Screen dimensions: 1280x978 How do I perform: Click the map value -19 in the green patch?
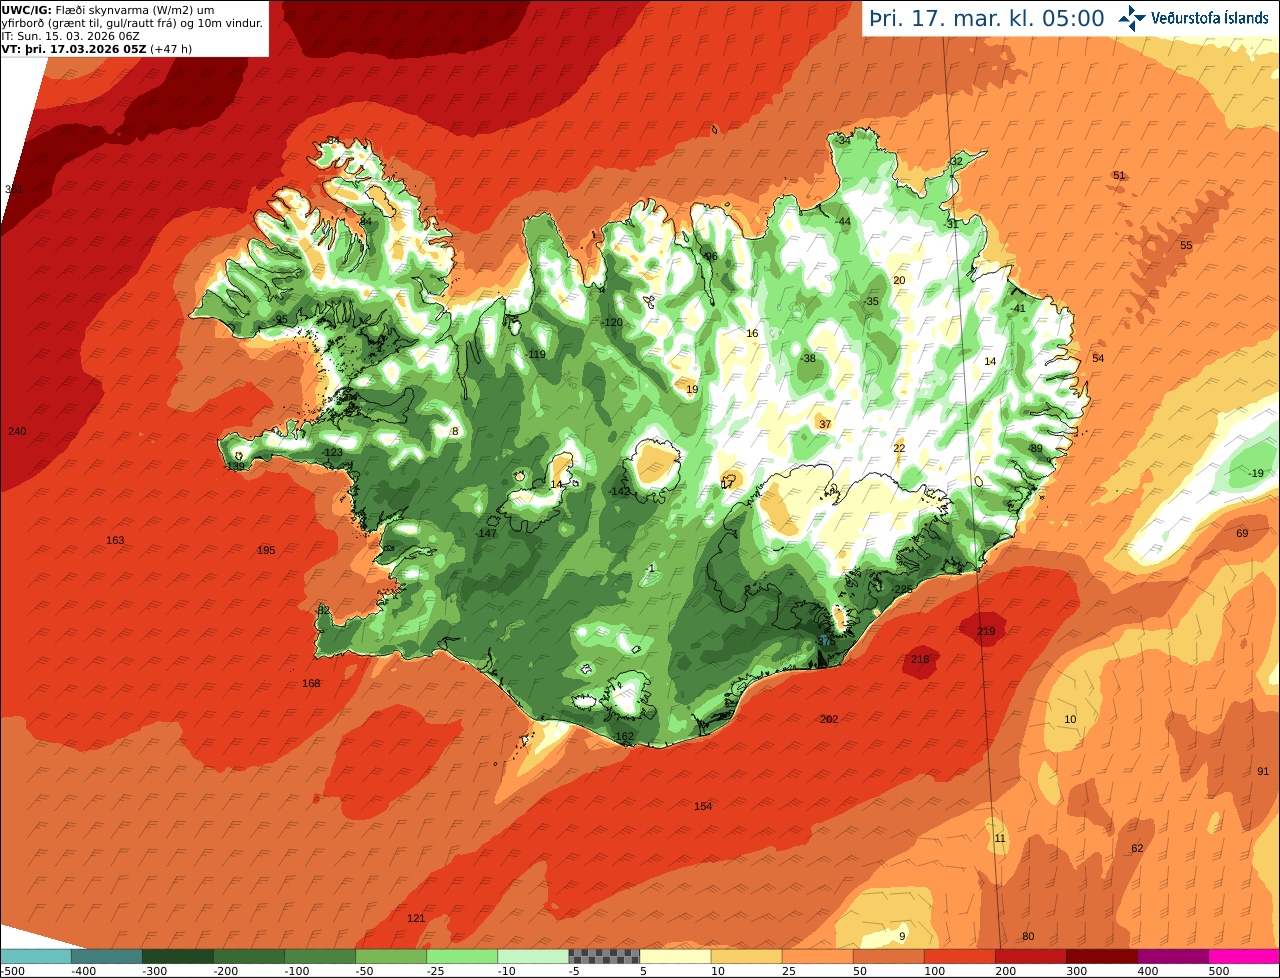(x=1255, y=473)
